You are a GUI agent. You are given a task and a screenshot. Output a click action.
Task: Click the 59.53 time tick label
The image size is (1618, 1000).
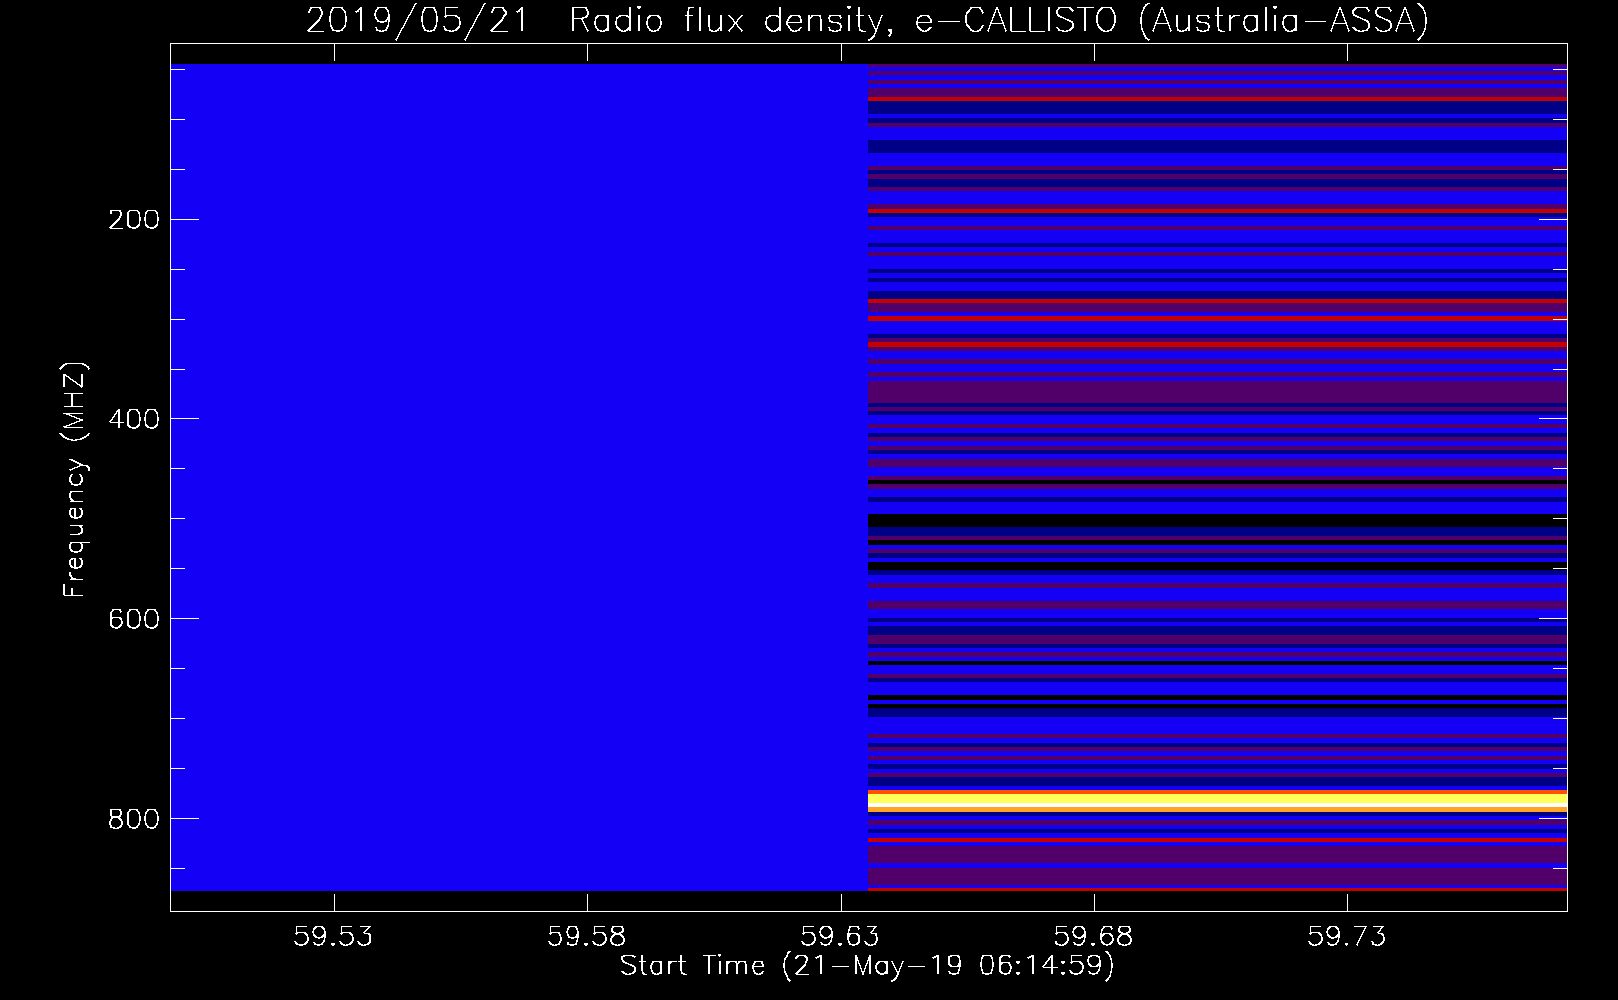click(x=333, y=937)
